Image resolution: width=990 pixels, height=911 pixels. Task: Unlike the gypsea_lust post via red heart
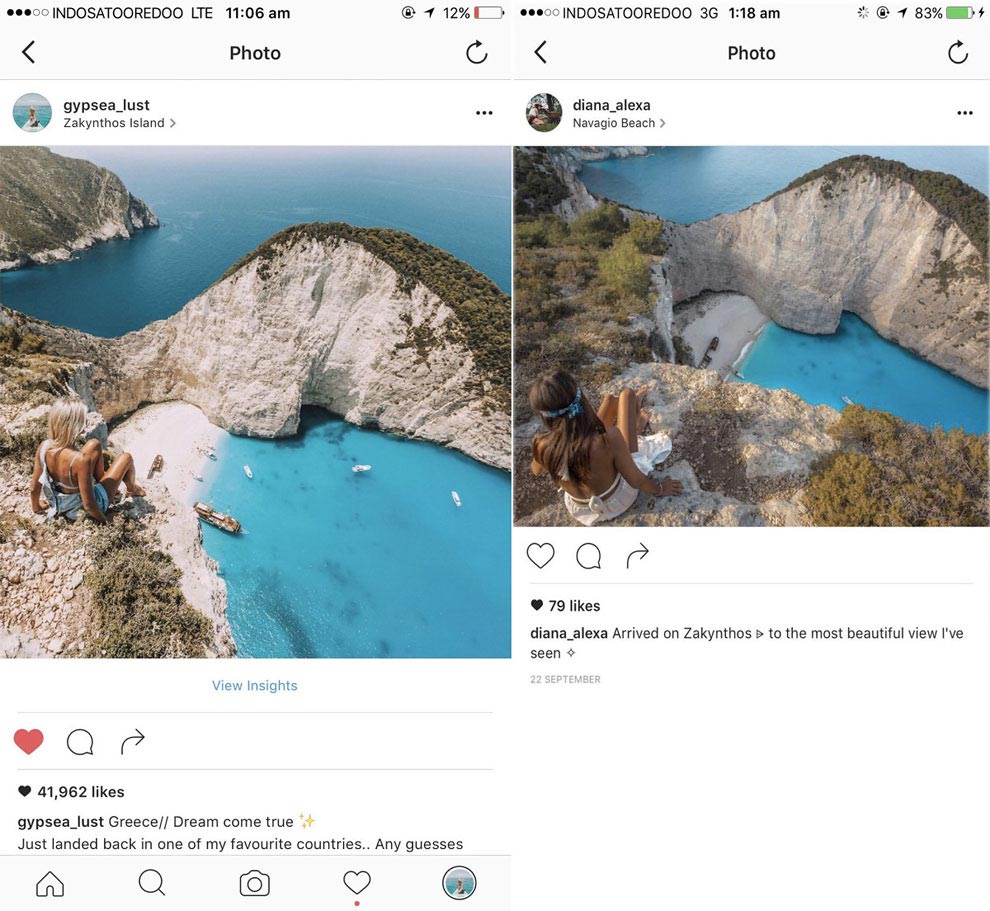(x=29, y=742)
